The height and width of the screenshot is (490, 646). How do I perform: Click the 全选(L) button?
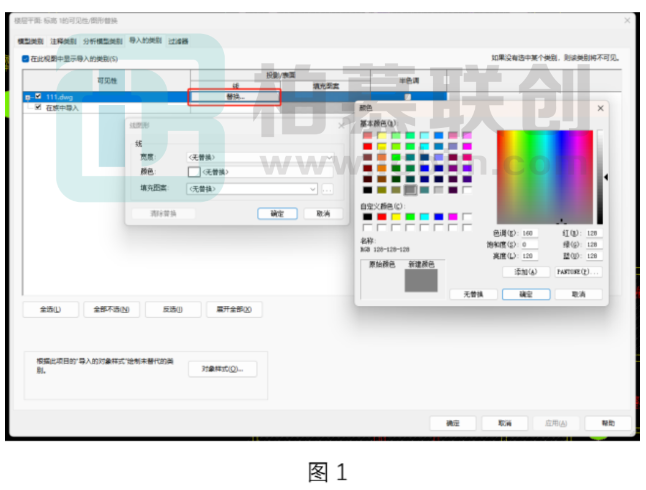coord(50,309)
